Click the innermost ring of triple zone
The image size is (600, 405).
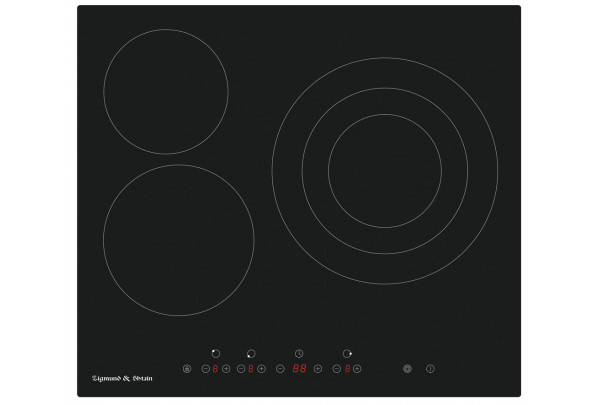[x=385, y=171]
